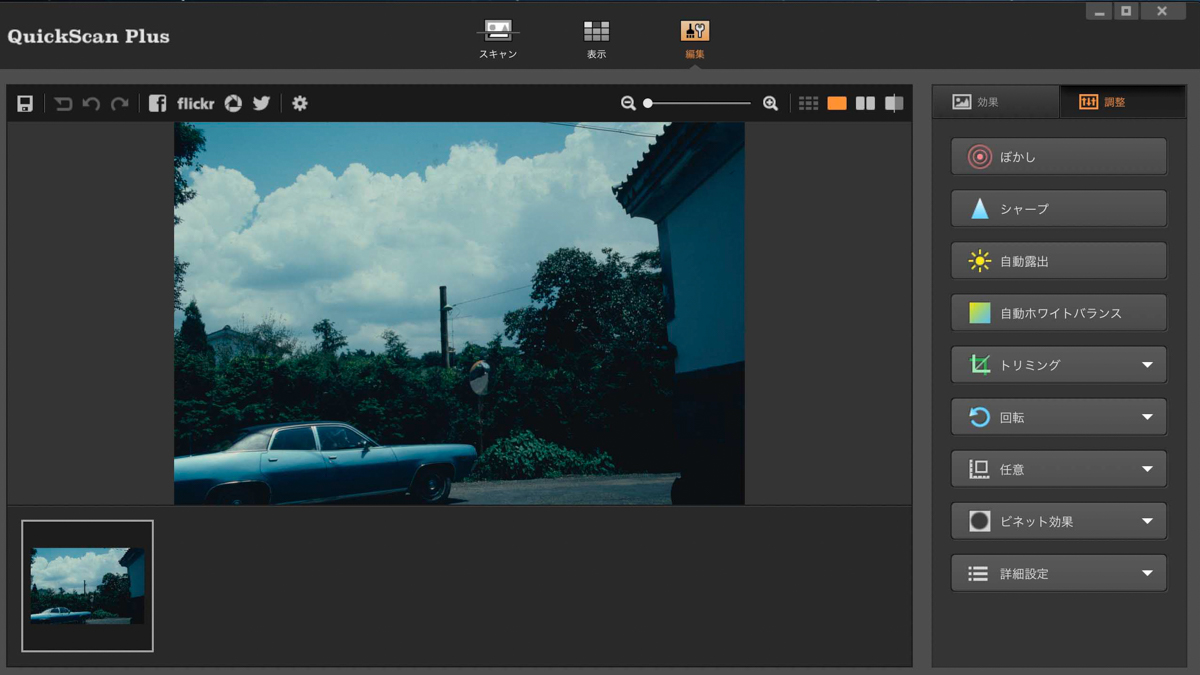This screenshot has height=675, width=1200.
Task: Close the QuickScan Plus window
Action: (x=1162, y=11)
